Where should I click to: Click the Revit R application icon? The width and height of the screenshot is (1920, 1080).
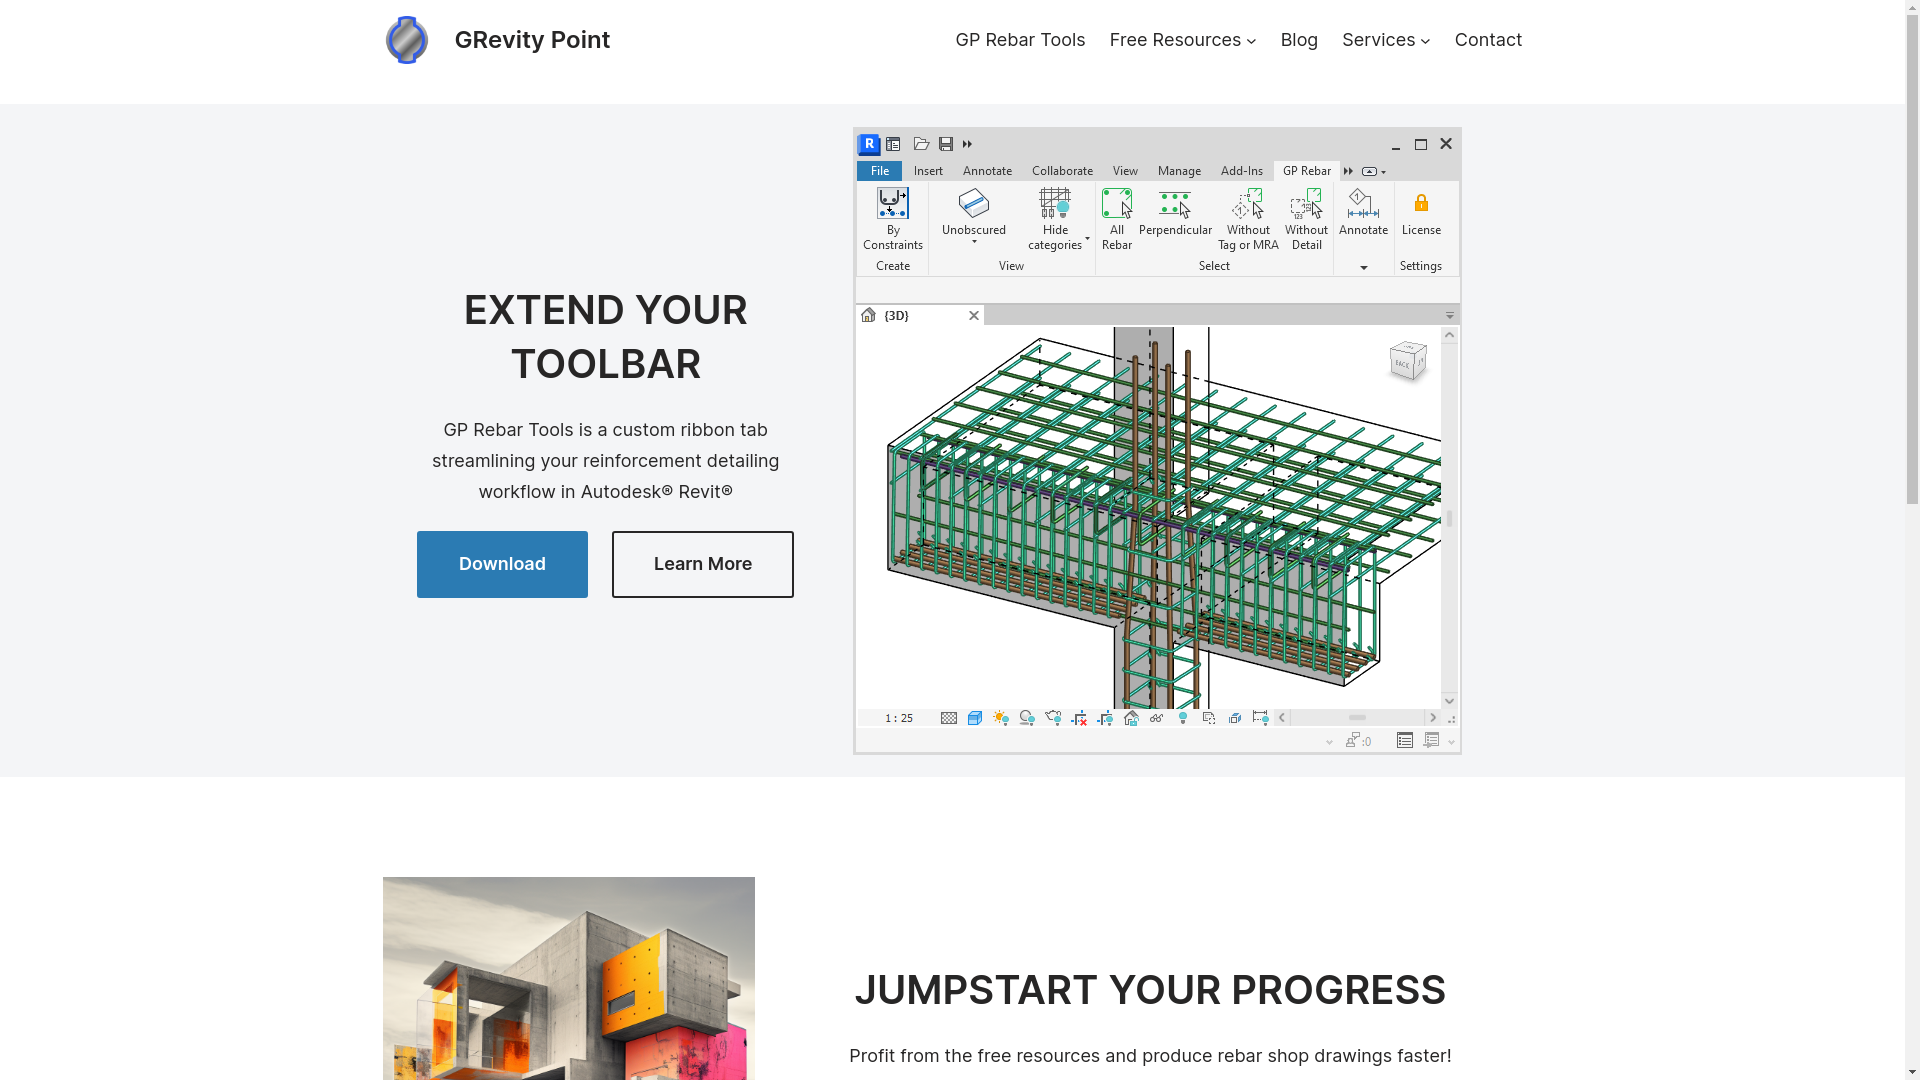[869, 144]
